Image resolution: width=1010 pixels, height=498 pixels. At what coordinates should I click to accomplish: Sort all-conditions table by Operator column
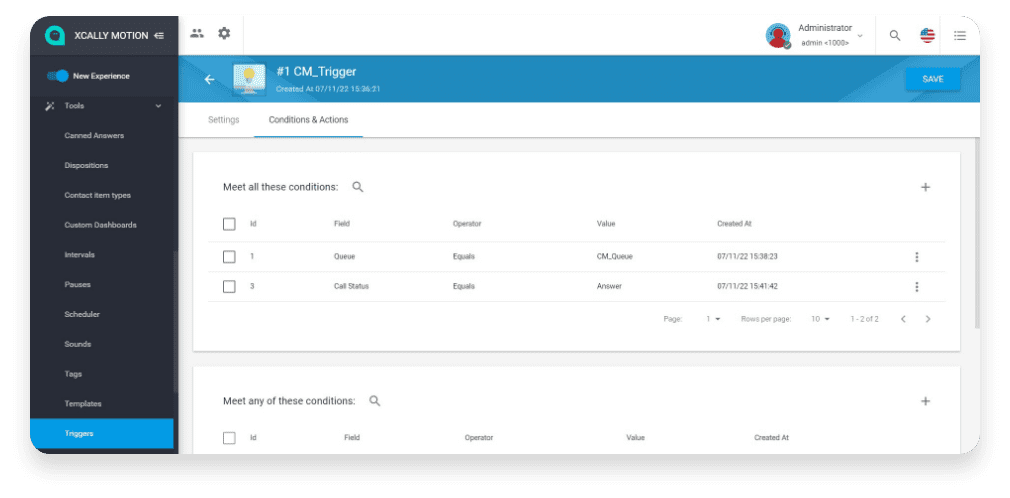pos(467,224)
